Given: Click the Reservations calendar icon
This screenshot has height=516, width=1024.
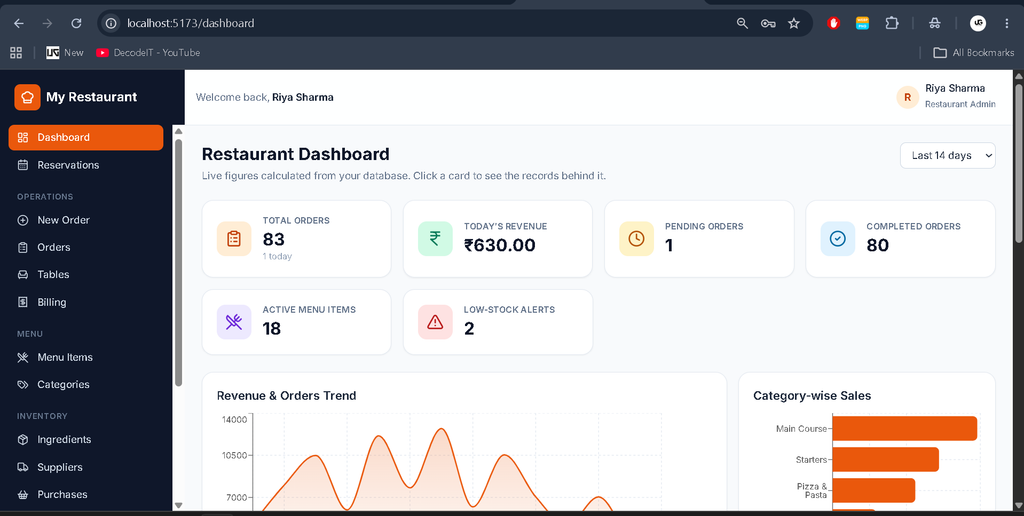Looking at the screenshot, I should click(23, 165).
